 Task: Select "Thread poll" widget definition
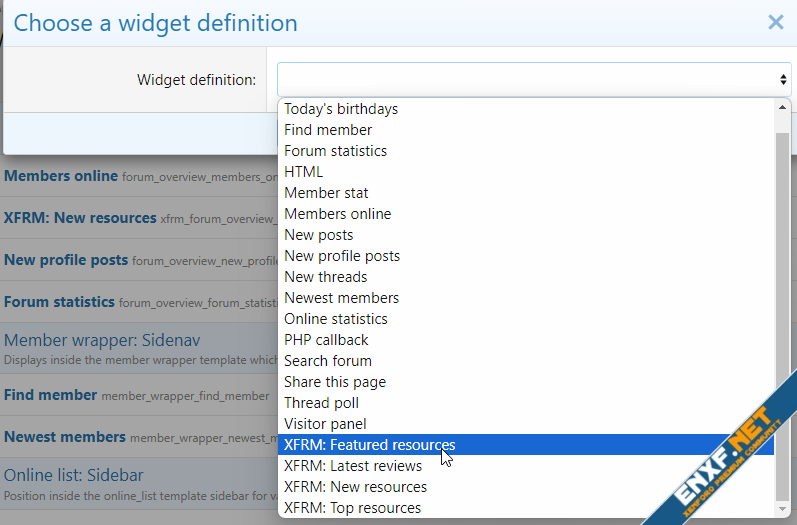tap(321, 403)
